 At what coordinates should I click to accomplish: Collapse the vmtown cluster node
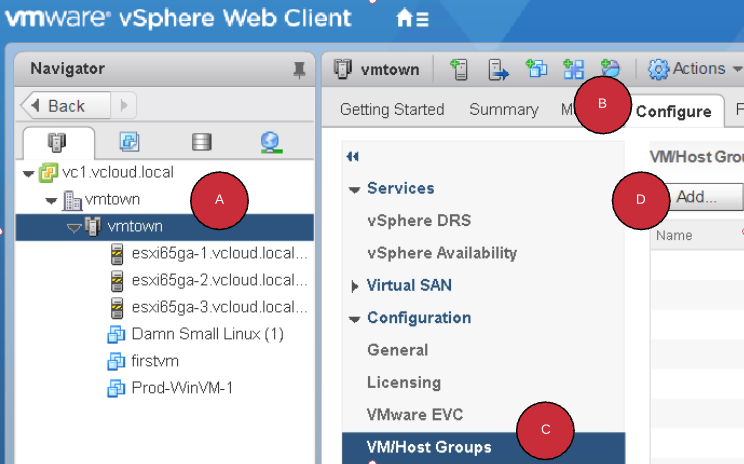[74, 228]
